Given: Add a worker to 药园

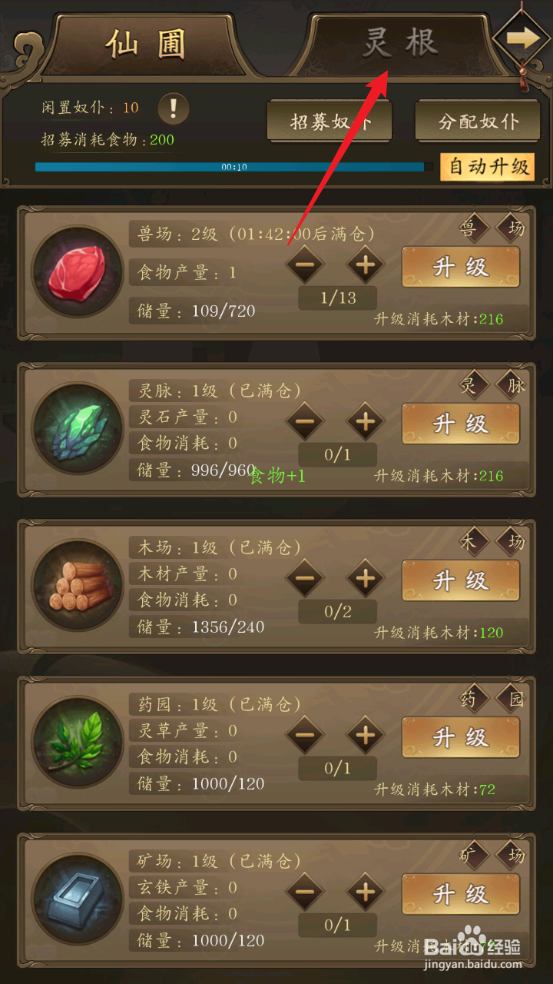Looking at the screenshot, I should click(365, 735).
